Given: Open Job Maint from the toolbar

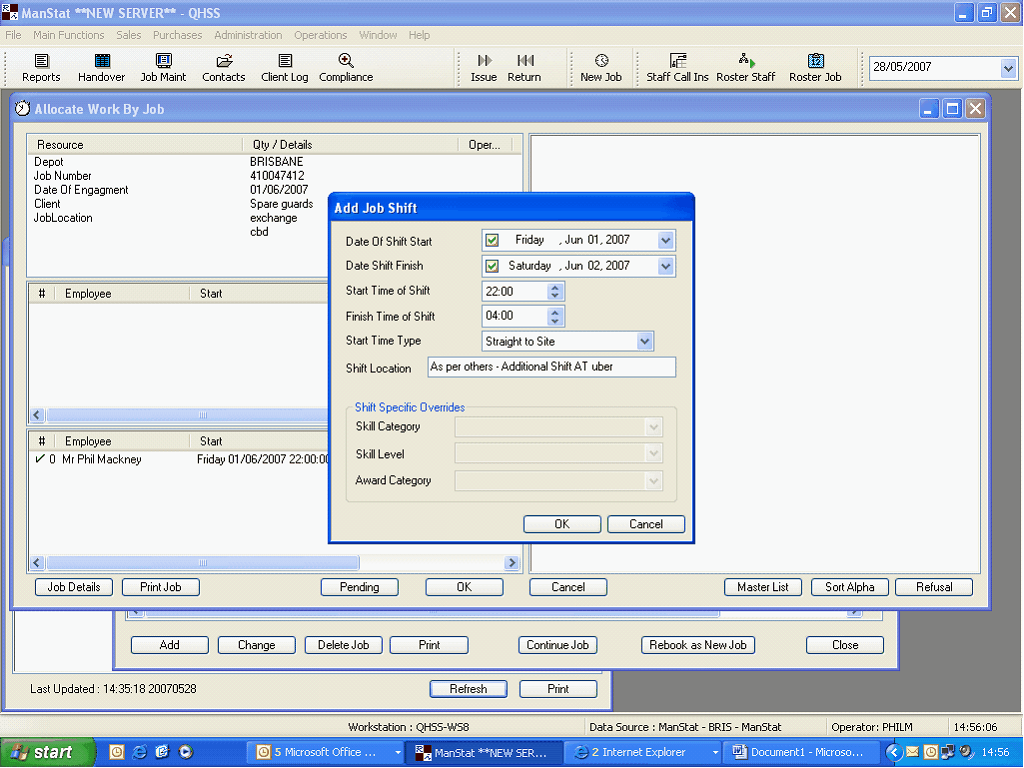Looking at the screenshot, I should (163, 68).
